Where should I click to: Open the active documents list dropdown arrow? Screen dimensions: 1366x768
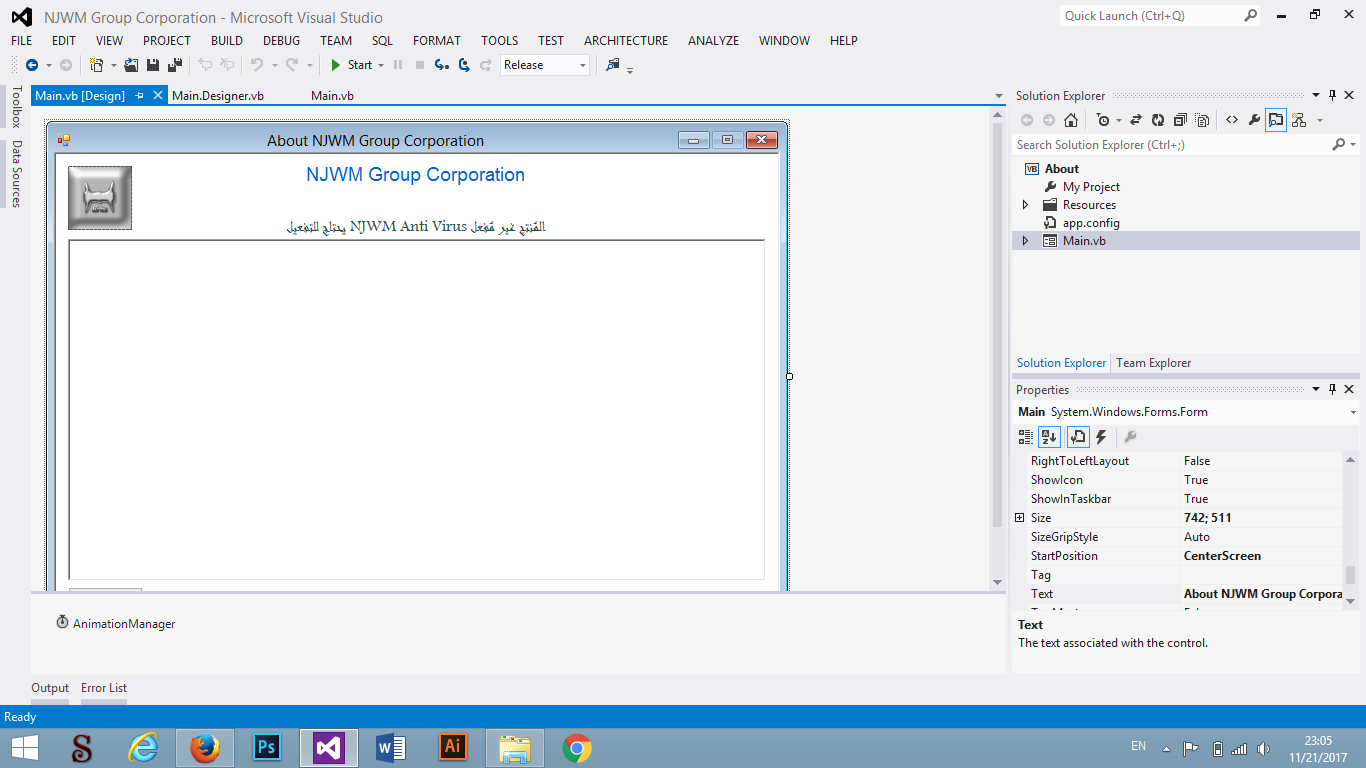(x=998, y=96)
